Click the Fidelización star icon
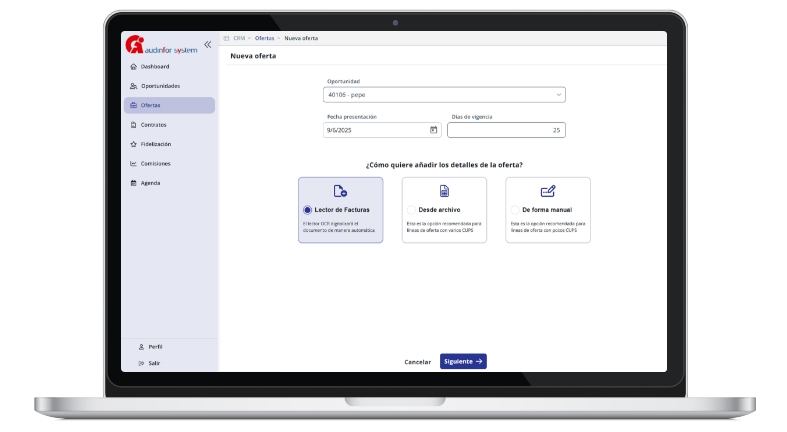Image resolution: width=787 pixels, height=432 pixels. pos(133,144)
